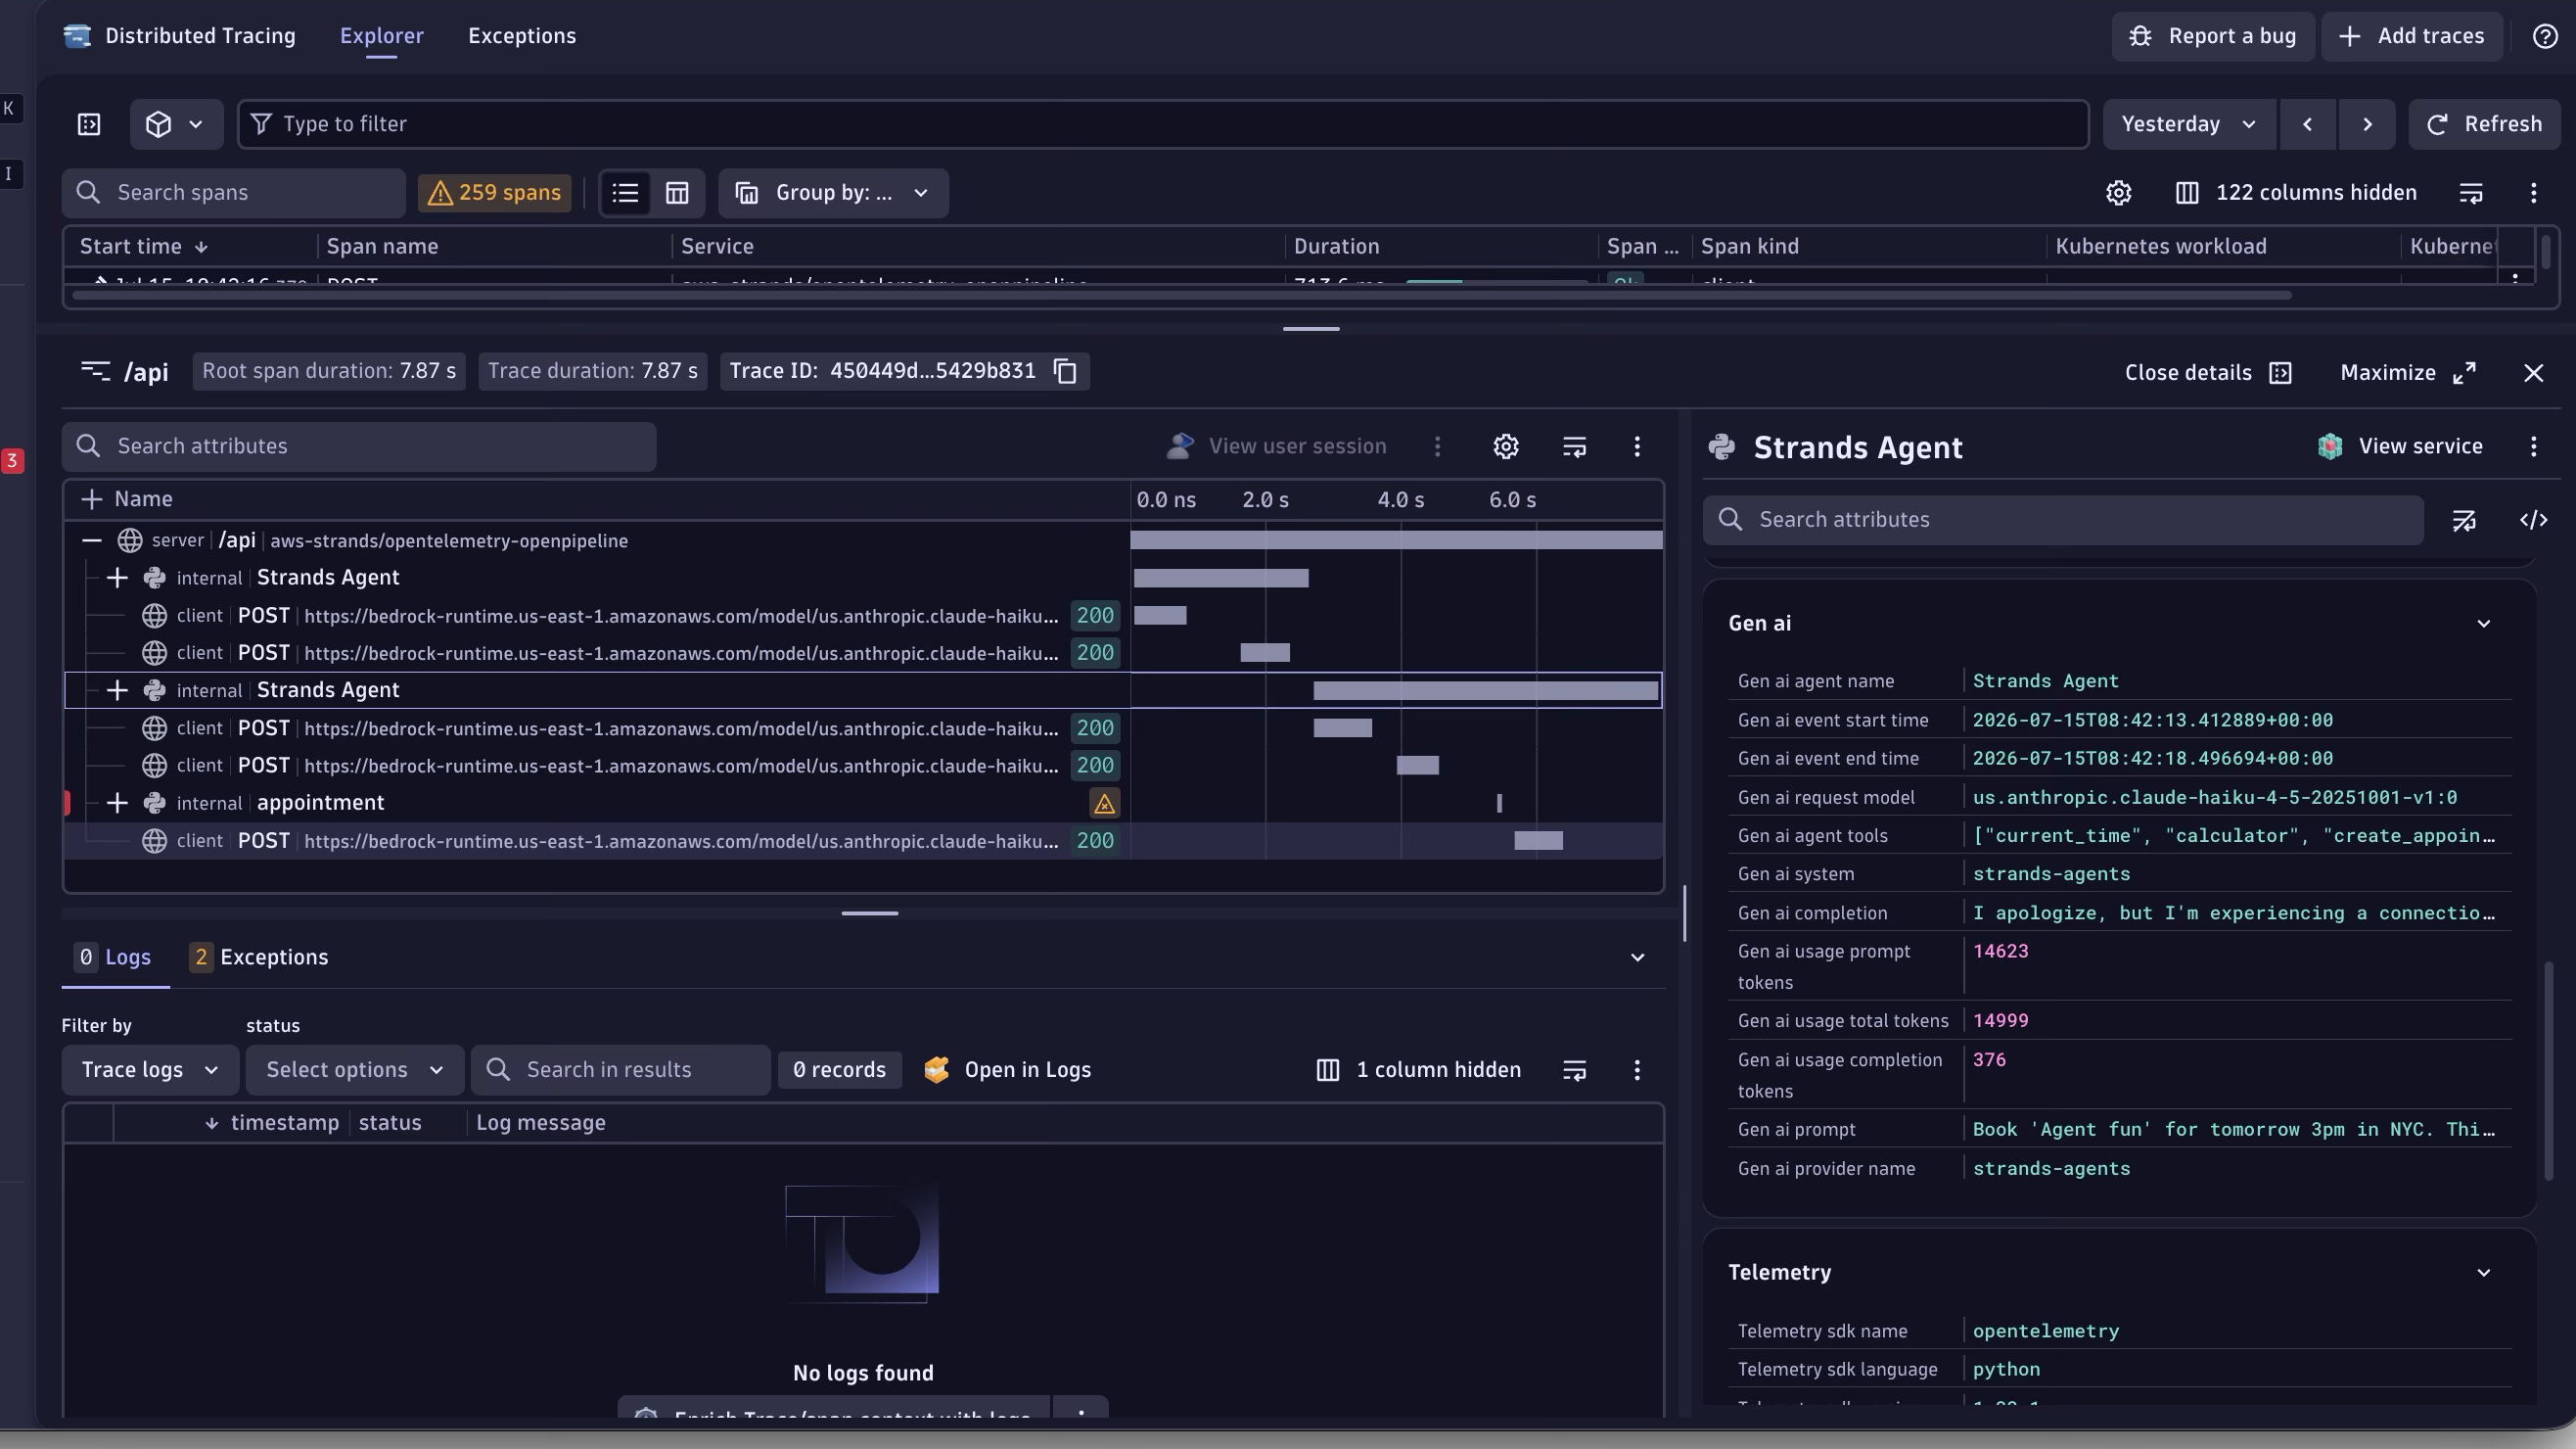Viewport: 2576px width, 1449px height.
Task: Click View user session
Action: tap(1276, 447)
